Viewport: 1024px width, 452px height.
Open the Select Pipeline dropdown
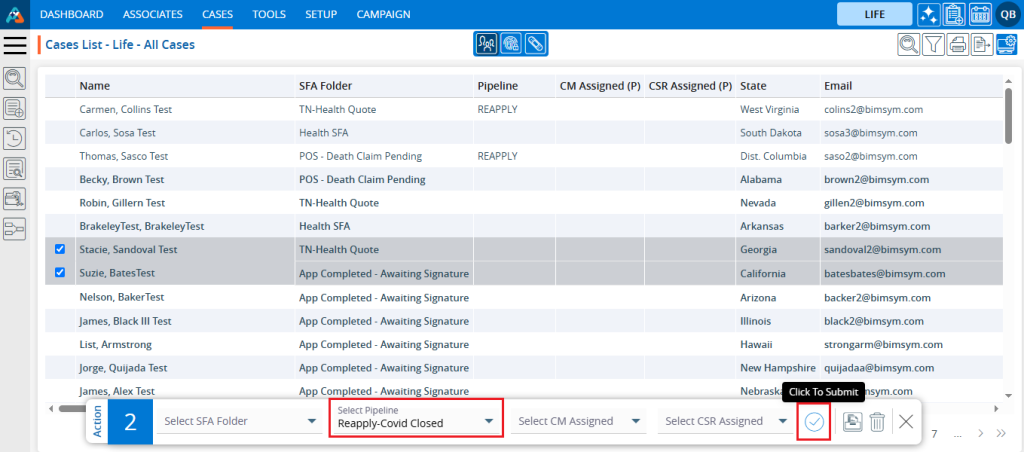pos(415,422)
